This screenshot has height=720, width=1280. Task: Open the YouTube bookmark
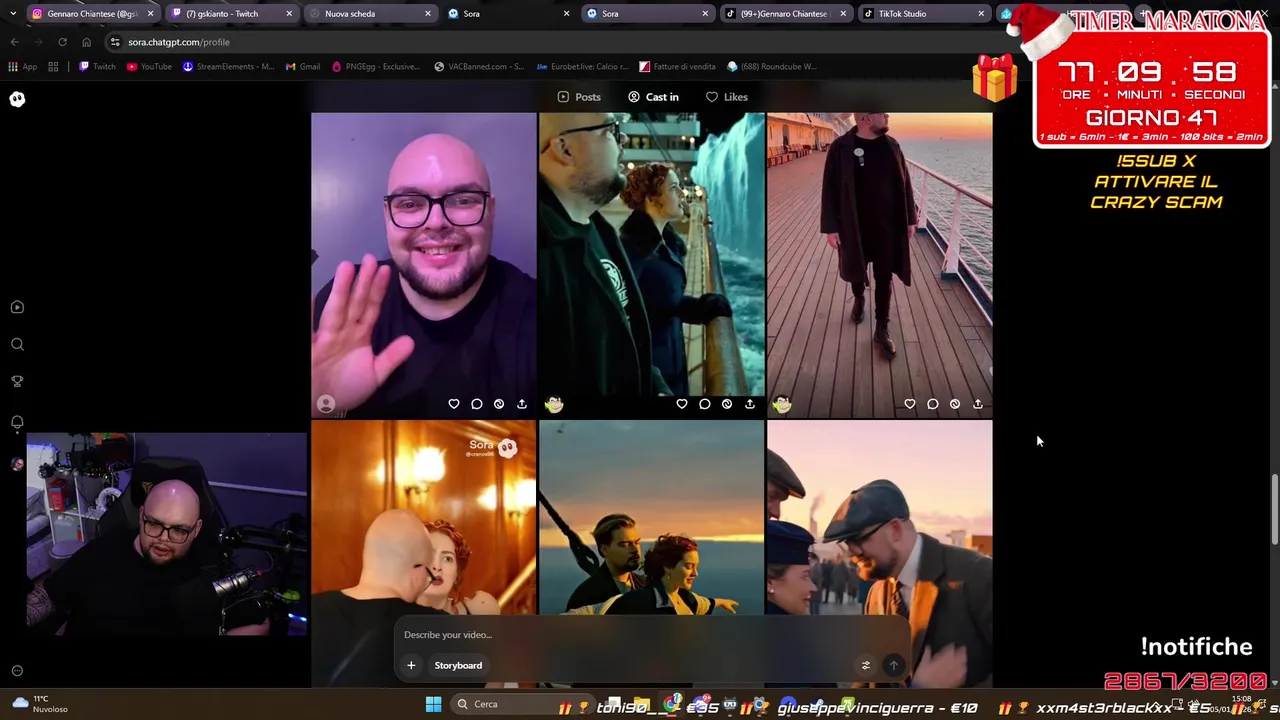[149, 67]
